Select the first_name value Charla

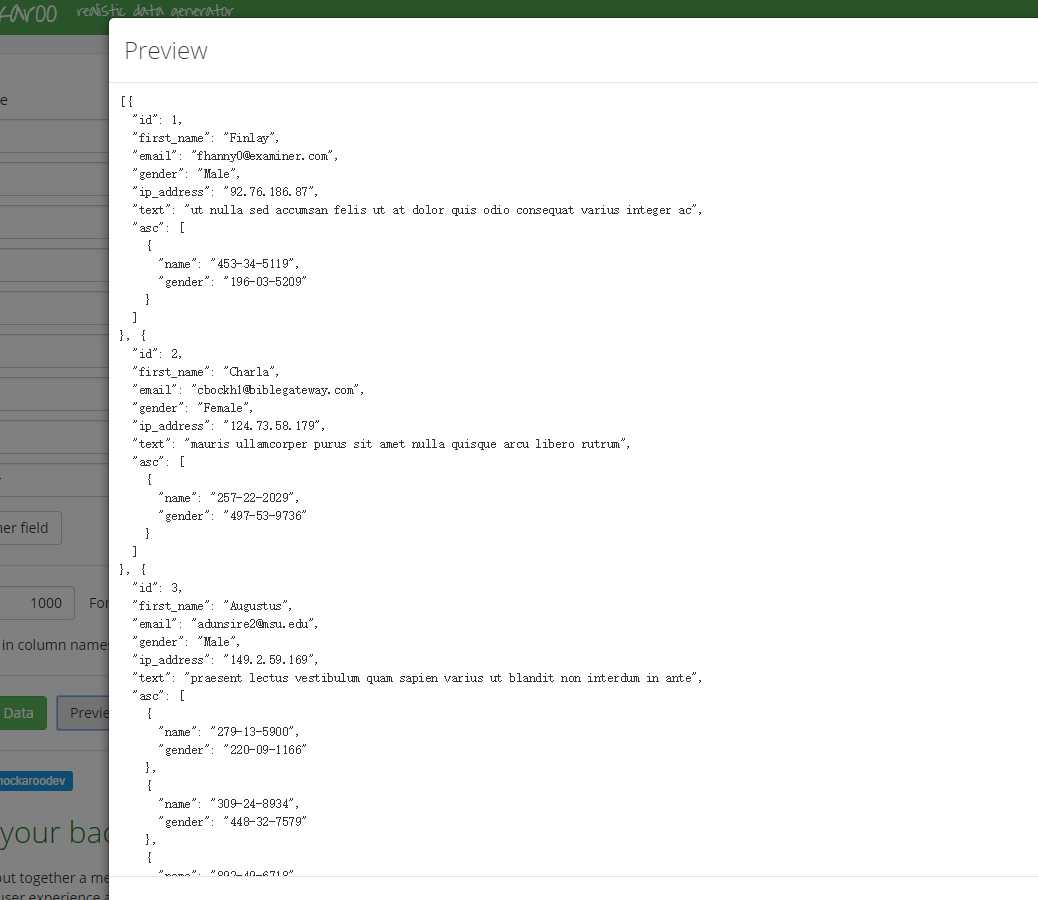point(251,372)
